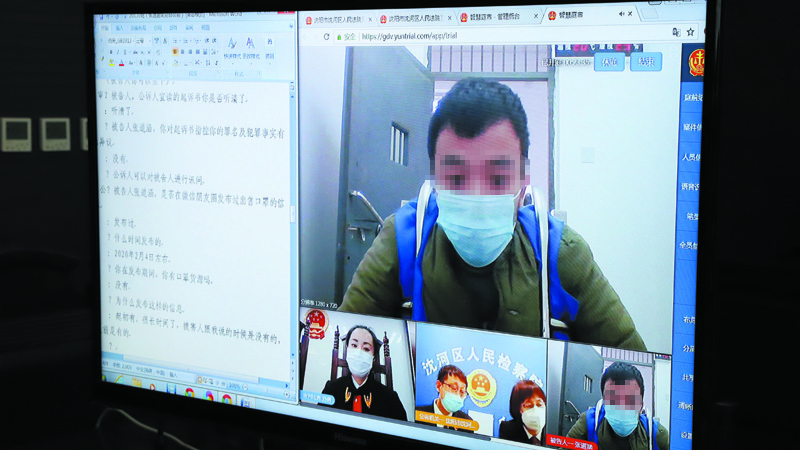Click the Chrome address bar URL
The width and height of the screenshot is (800, 450).
click(409, 36)
